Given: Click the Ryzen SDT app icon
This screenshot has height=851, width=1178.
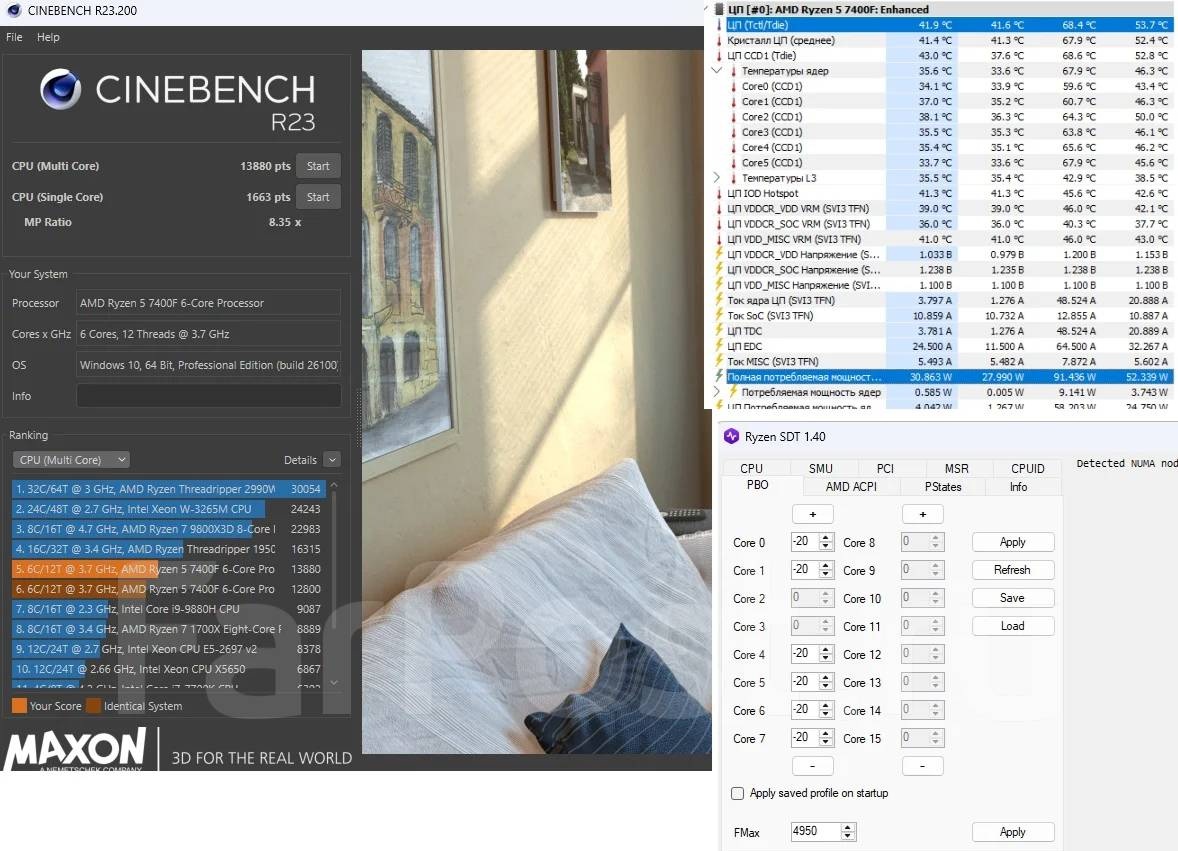Looking at the screenshot, I should [x=731, y=436].
